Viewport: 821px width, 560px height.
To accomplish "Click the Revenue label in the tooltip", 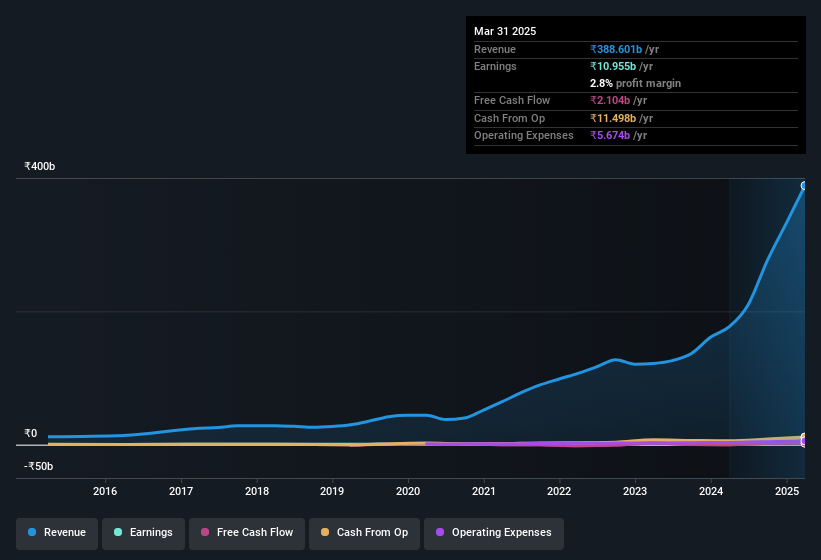I will [x=495, y=49].
